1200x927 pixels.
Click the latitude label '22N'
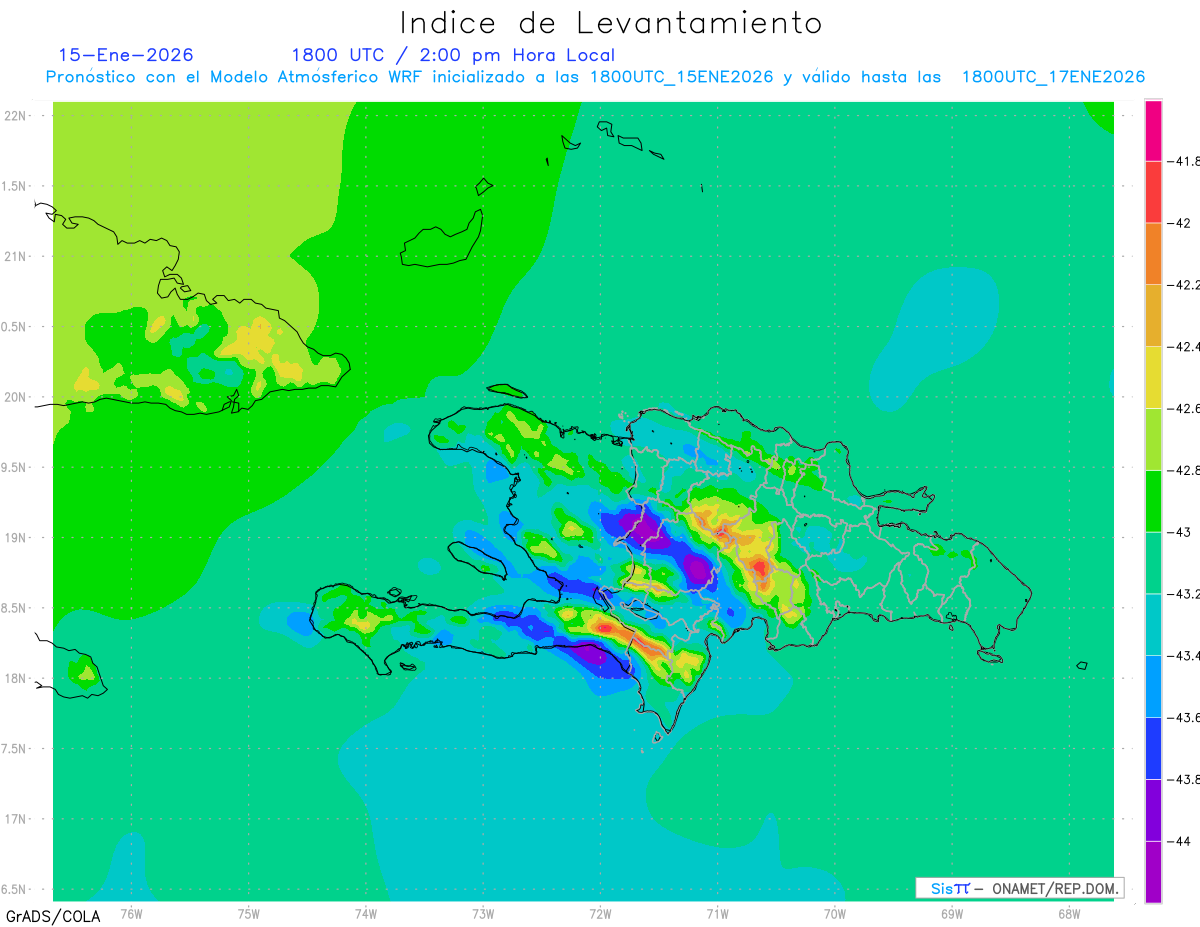[15, 116]
